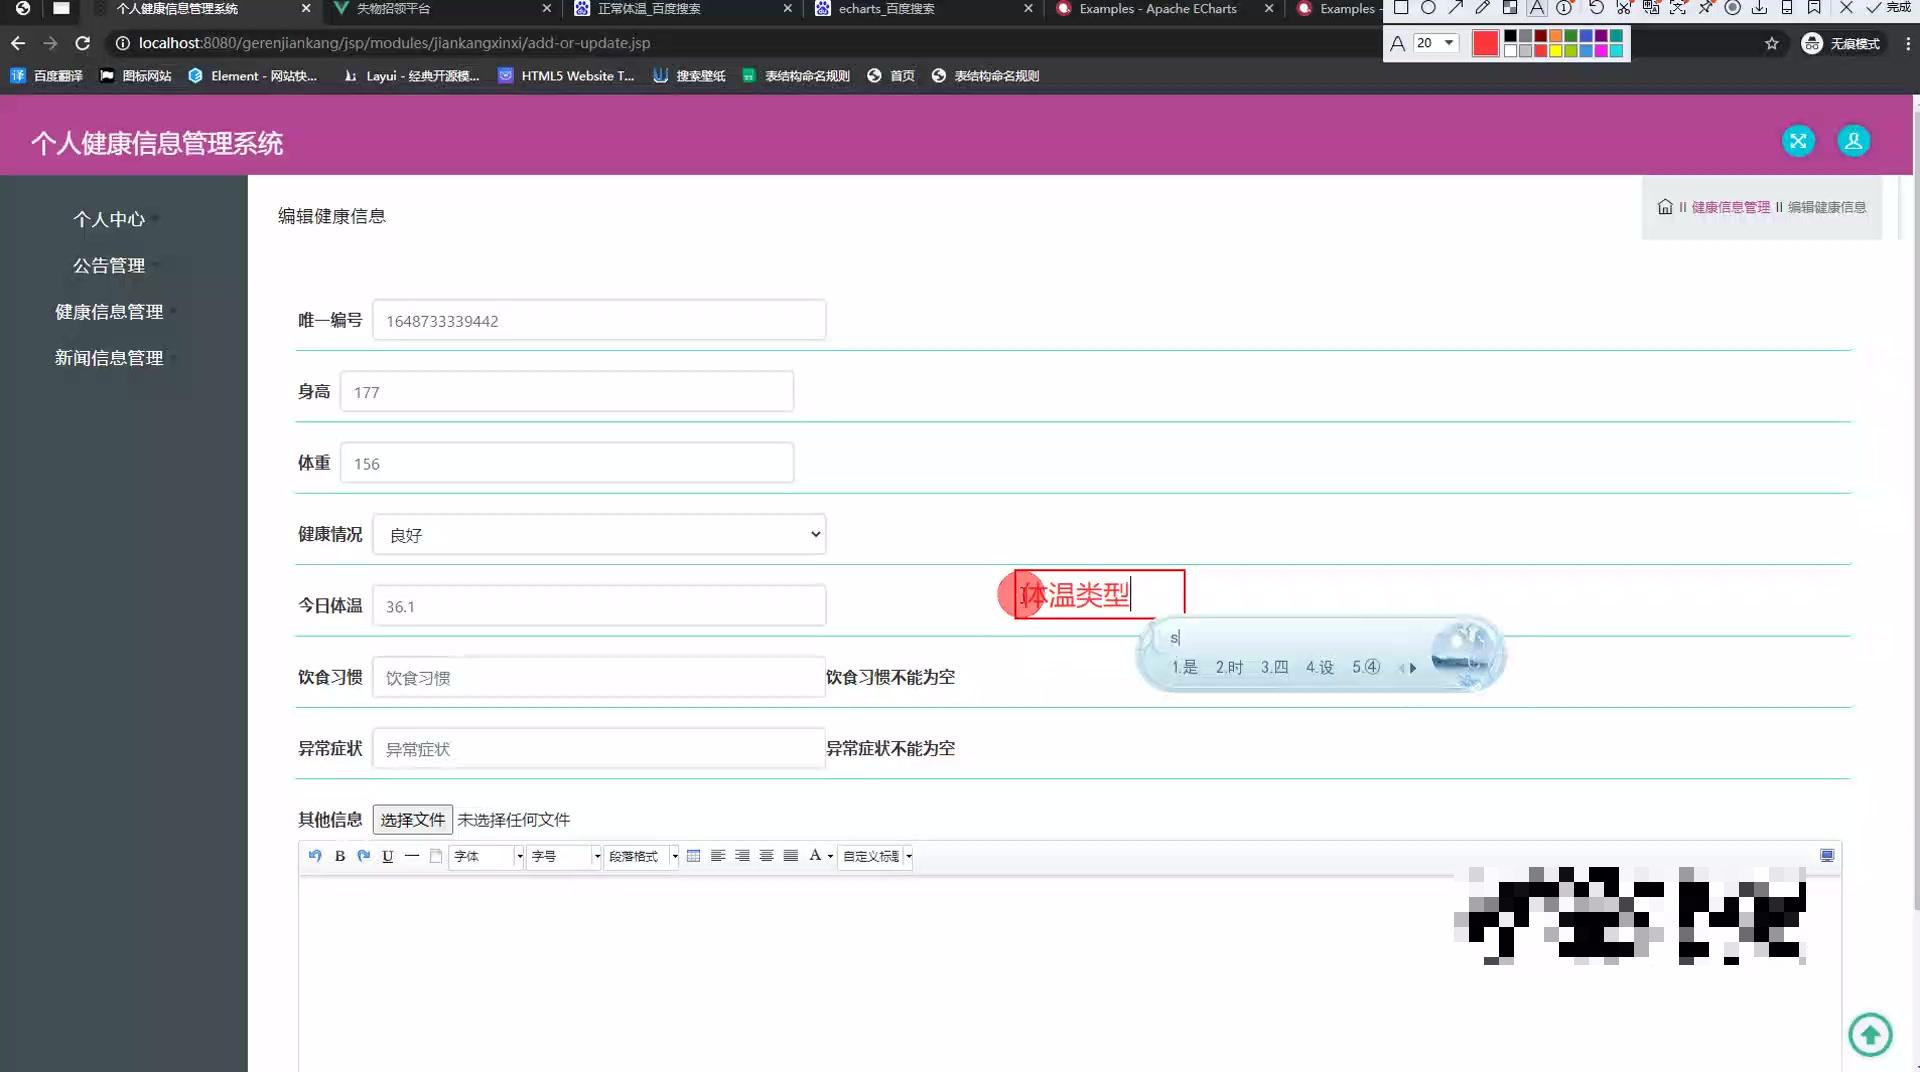This screenshot has width=1920, height=1072.
Task: Click undo in the rich text editor
Action: tap(315, 856)
